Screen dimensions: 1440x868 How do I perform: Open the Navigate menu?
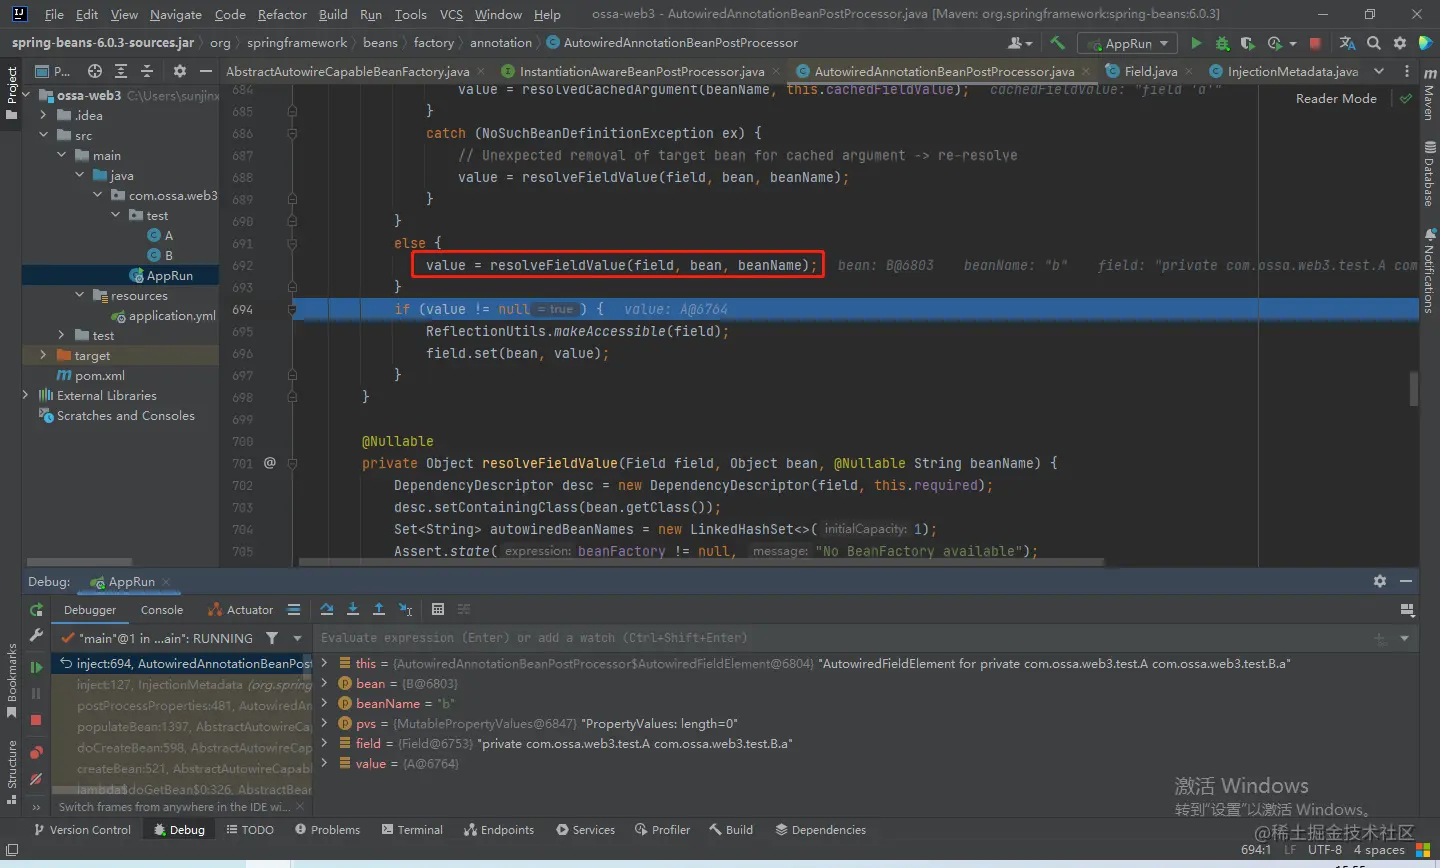pos(176,14)
